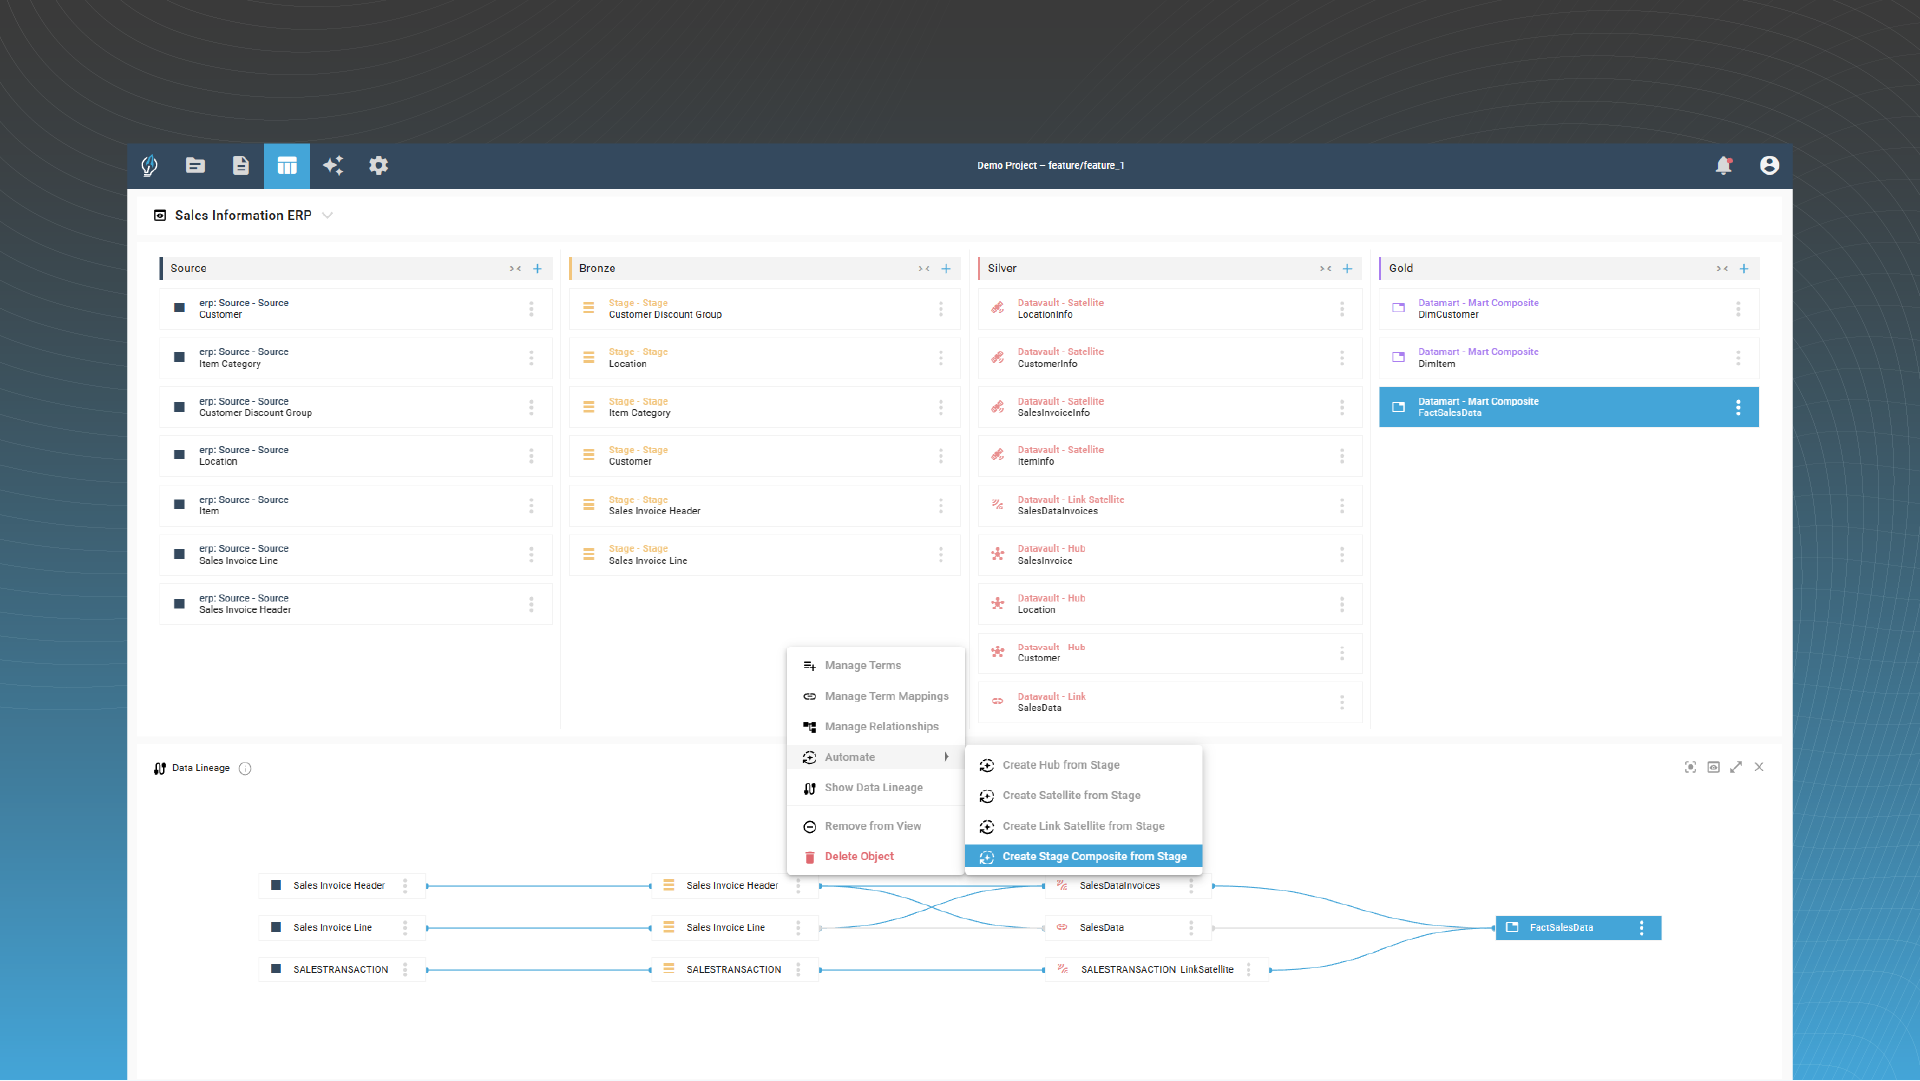Open the AI sparkles feature in the toolbar

click(x=333, y=166)
